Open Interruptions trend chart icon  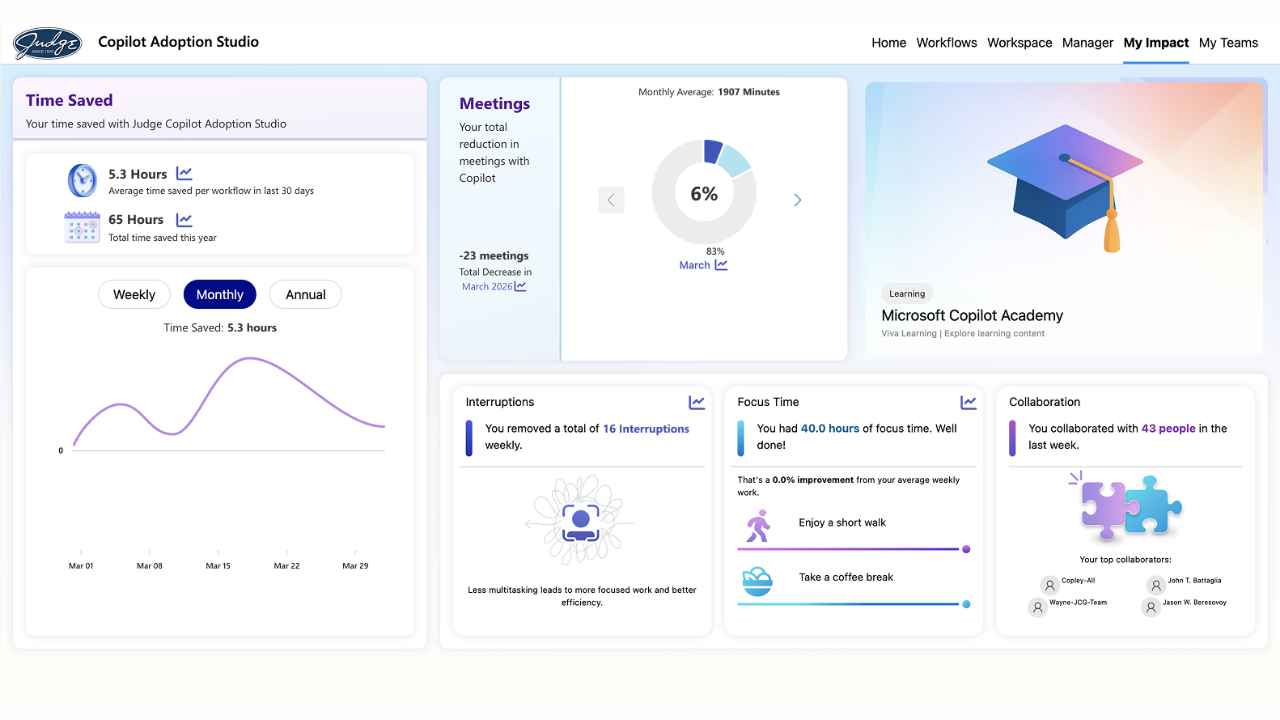coord(697,402)
